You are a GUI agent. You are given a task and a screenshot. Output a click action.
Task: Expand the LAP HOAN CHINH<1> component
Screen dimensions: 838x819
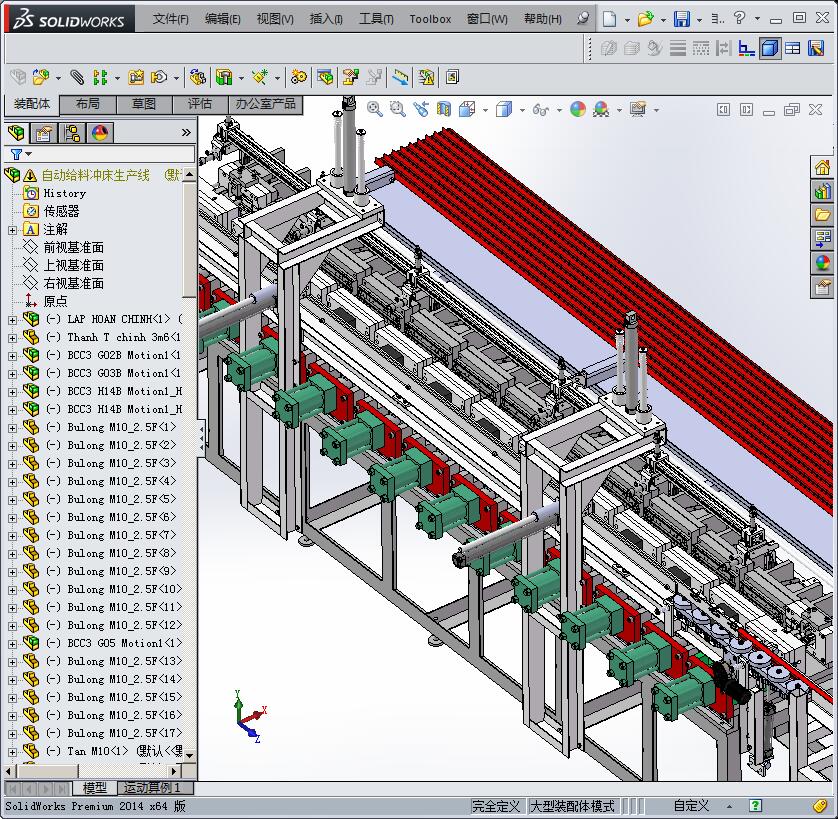pos(12,320)
